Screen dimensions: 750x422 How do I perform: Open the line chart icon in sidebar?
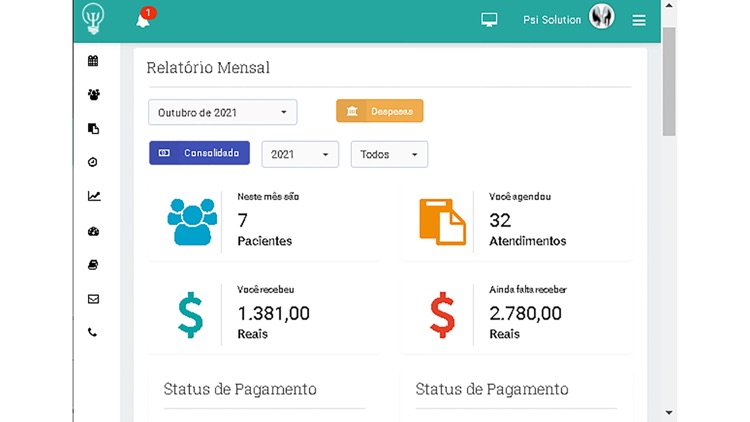[x=94, y=196]
